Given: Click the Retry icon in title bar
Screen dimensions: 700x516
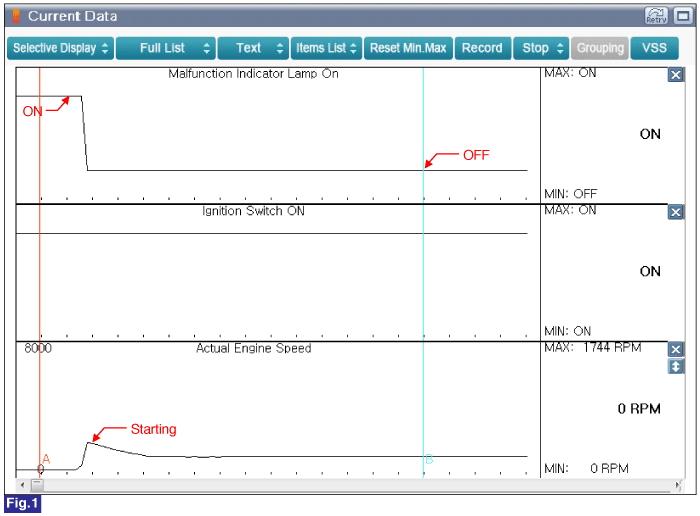Looking at the screenshot, I should pyautogui.click(x=656, y=16).
